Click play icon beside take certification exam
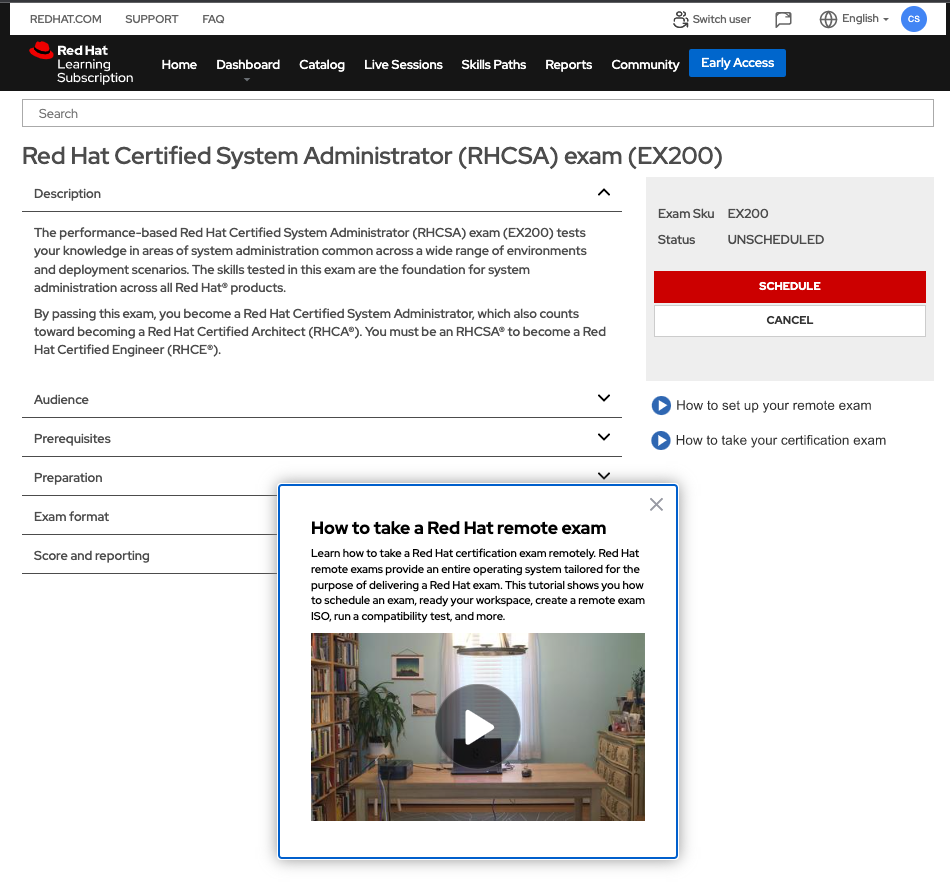The width and height of the screenshot is (950, 893). coord(661,440)
